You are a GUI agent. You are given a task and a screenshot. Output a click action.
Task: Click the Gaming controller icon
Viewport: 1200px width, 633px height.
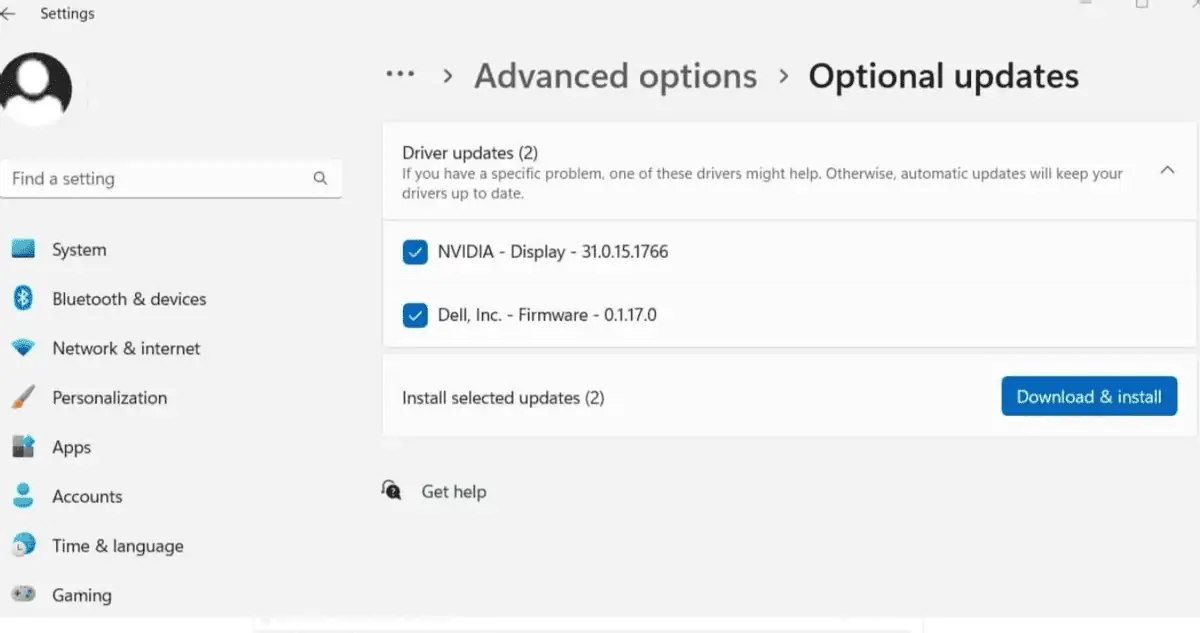(x=23, y=595)
